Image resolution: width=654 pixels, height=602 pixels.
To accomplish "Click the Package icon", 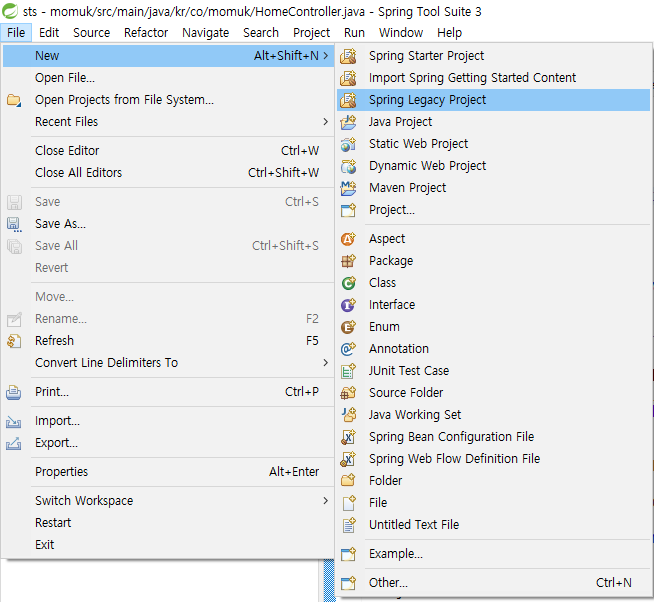I will pos(348,261).
